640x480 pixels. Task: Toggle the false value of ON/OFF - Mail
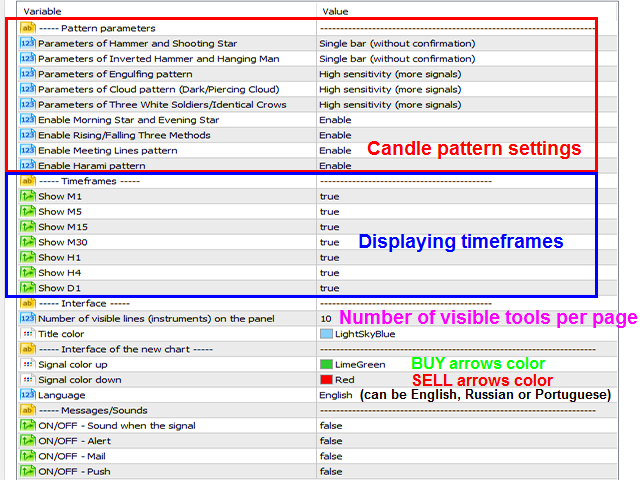[x=331, y=456]
